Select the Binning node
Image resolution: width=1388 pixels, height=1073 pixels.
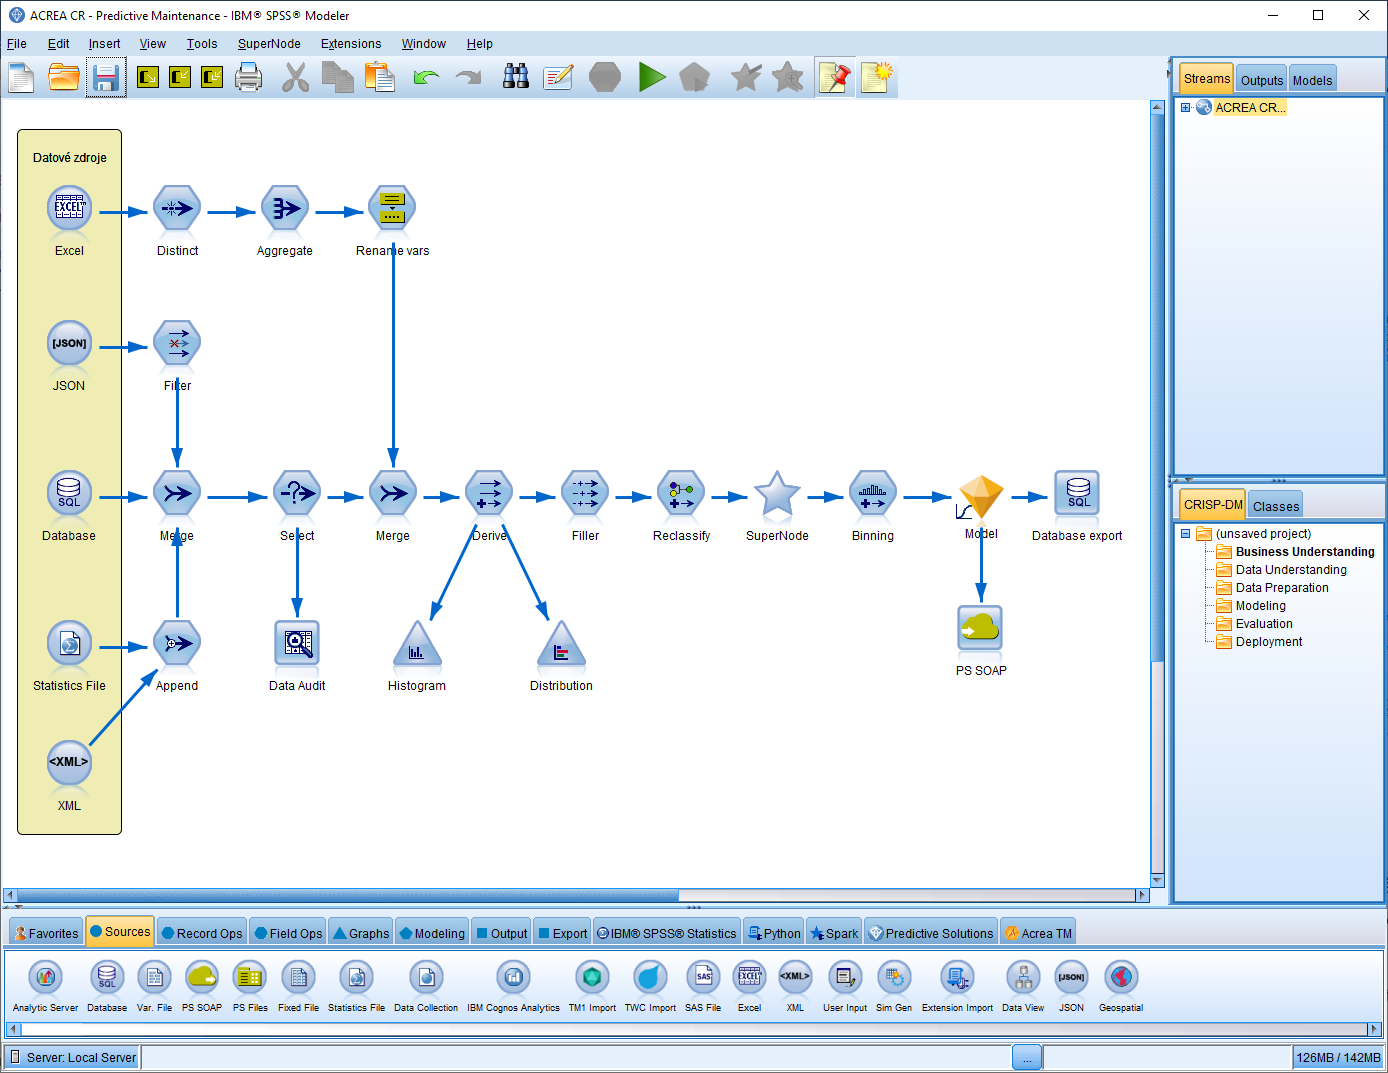[873, 494]
